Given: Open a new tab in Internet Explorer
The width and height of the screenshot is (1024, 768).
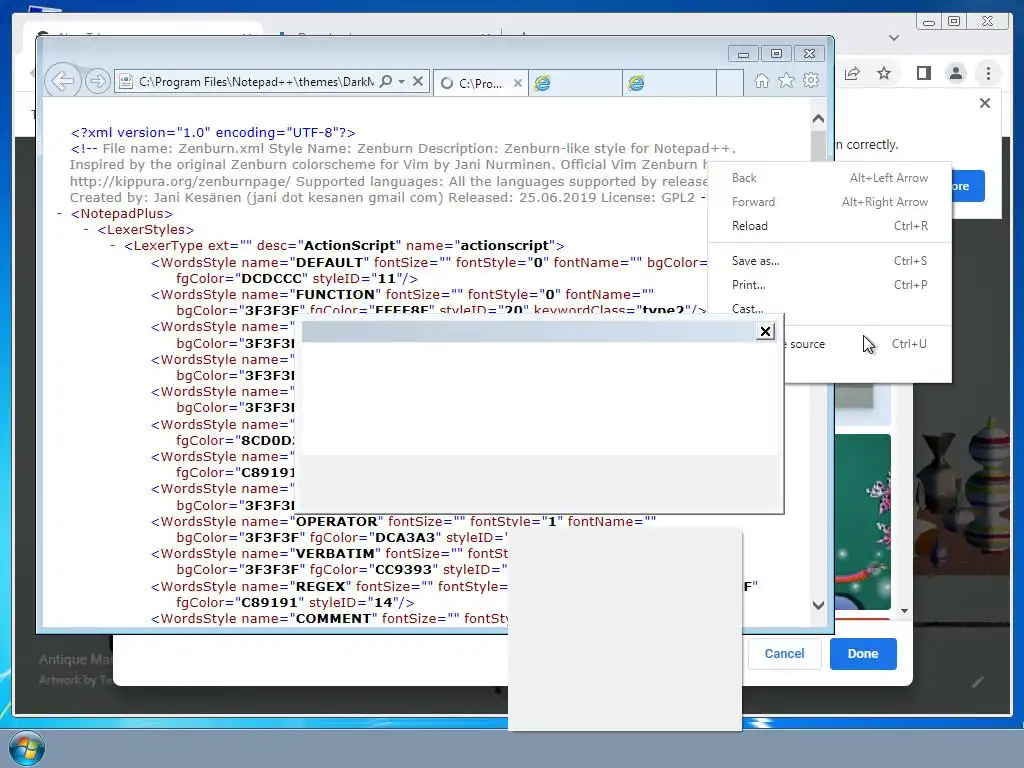Looking at the screenshot, I should pyautogui.click(x=730, y=83).
